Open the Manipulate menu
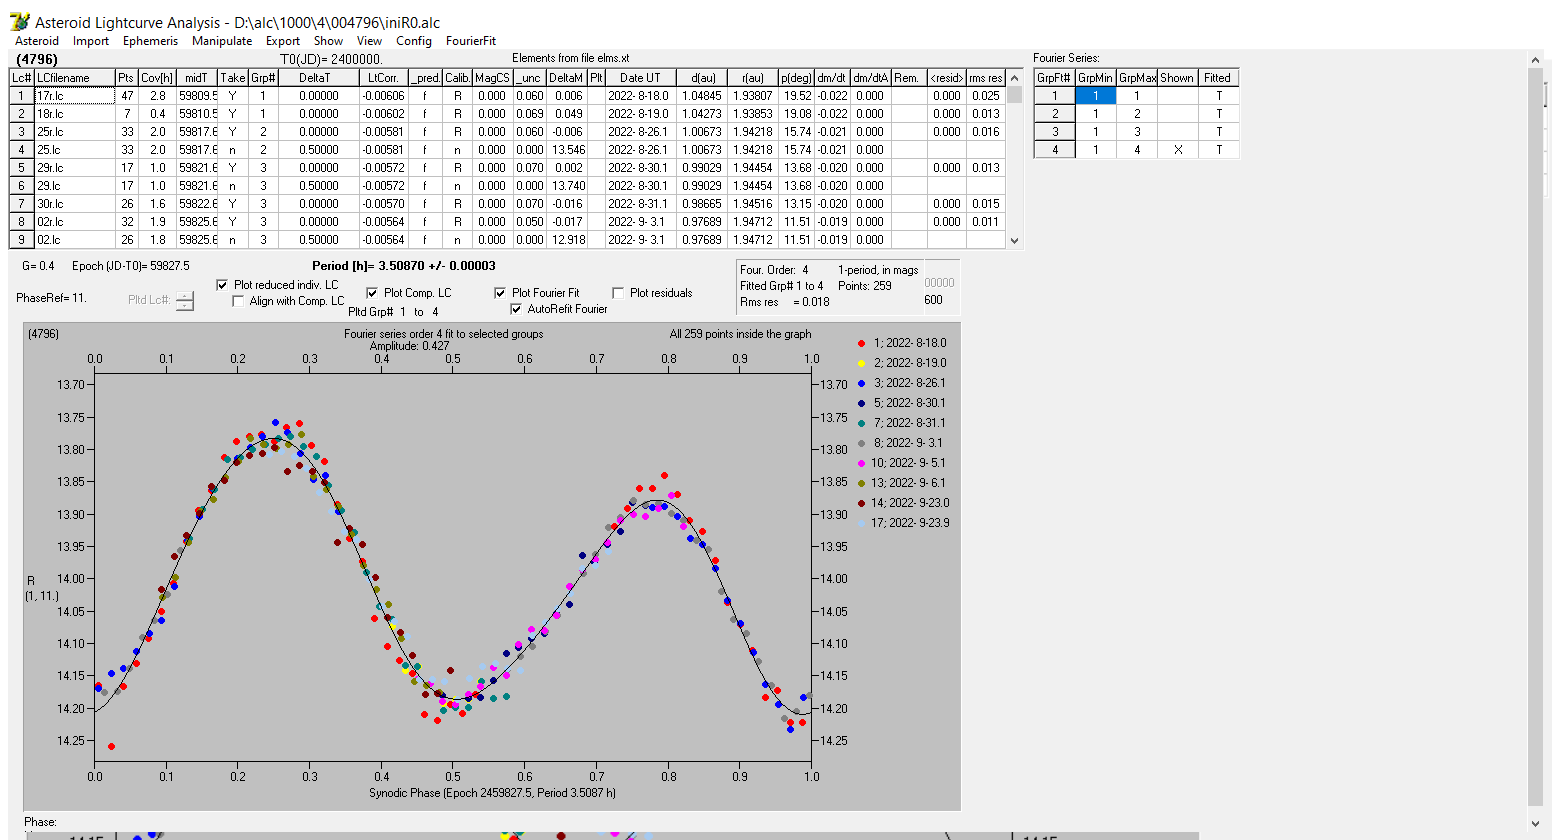Viewport: 1552px width, 840px height. click(x=222, y=41)
